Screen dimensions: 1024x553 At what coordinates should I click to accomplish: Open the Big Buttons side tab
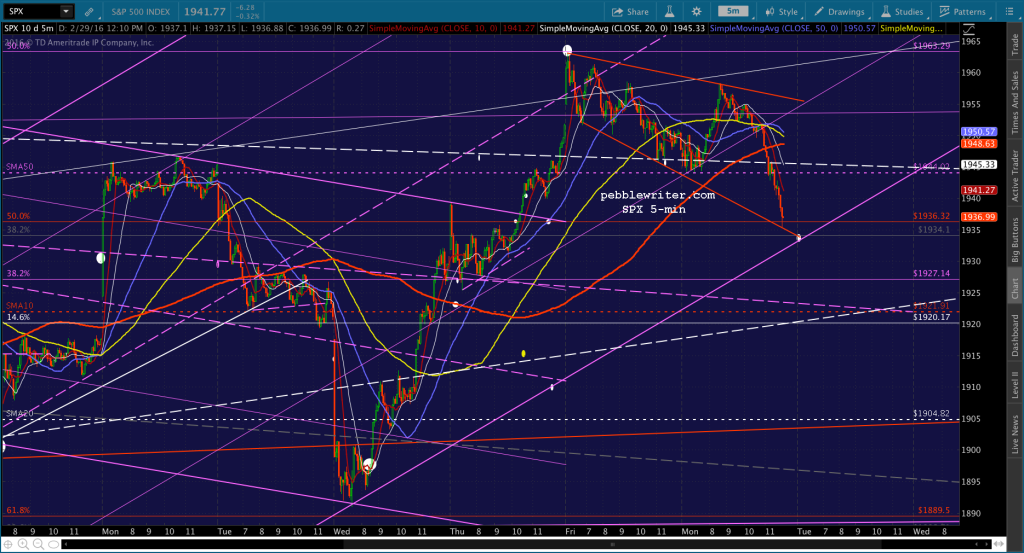pyautogui.click(x=1015, y=240)
